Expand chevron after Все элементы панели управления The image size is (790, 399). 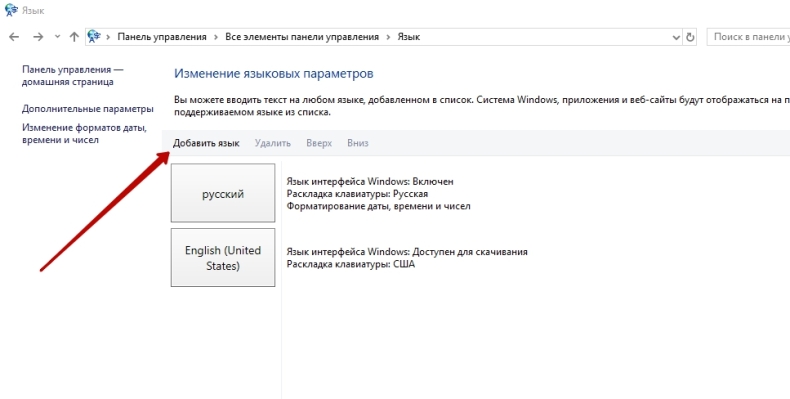pyautogui.click(x=388, y=37)
